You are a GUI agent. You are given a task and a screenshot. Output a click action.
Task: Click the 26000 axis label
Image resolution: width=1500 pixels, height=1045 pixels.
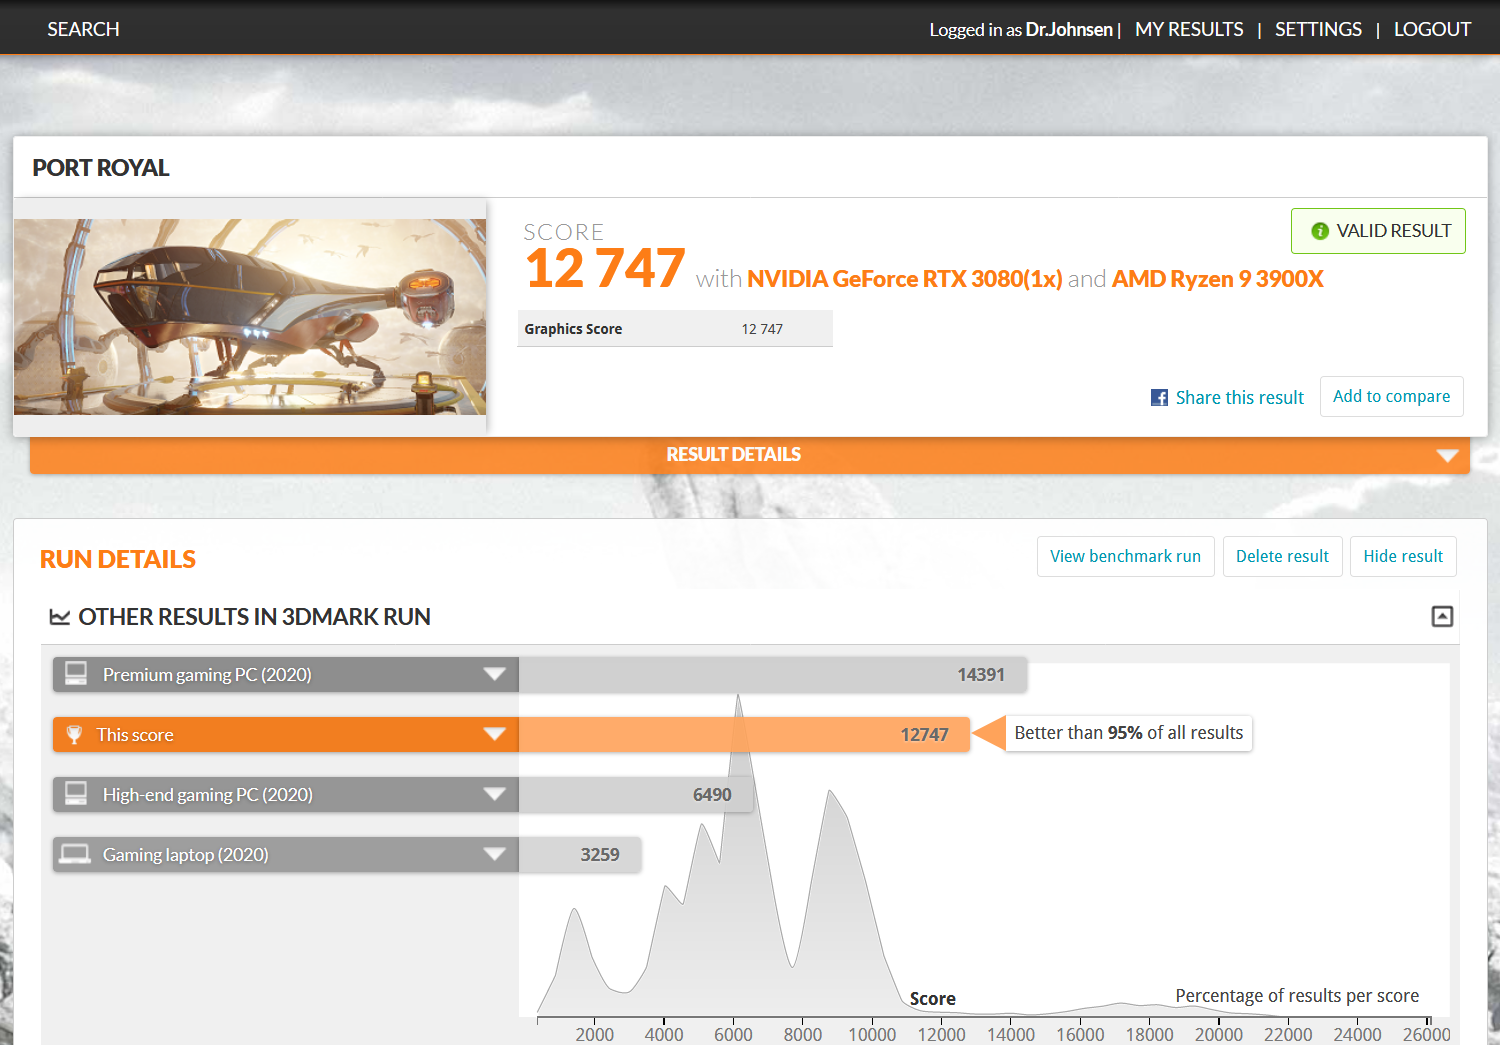tap(1426, 1034)
